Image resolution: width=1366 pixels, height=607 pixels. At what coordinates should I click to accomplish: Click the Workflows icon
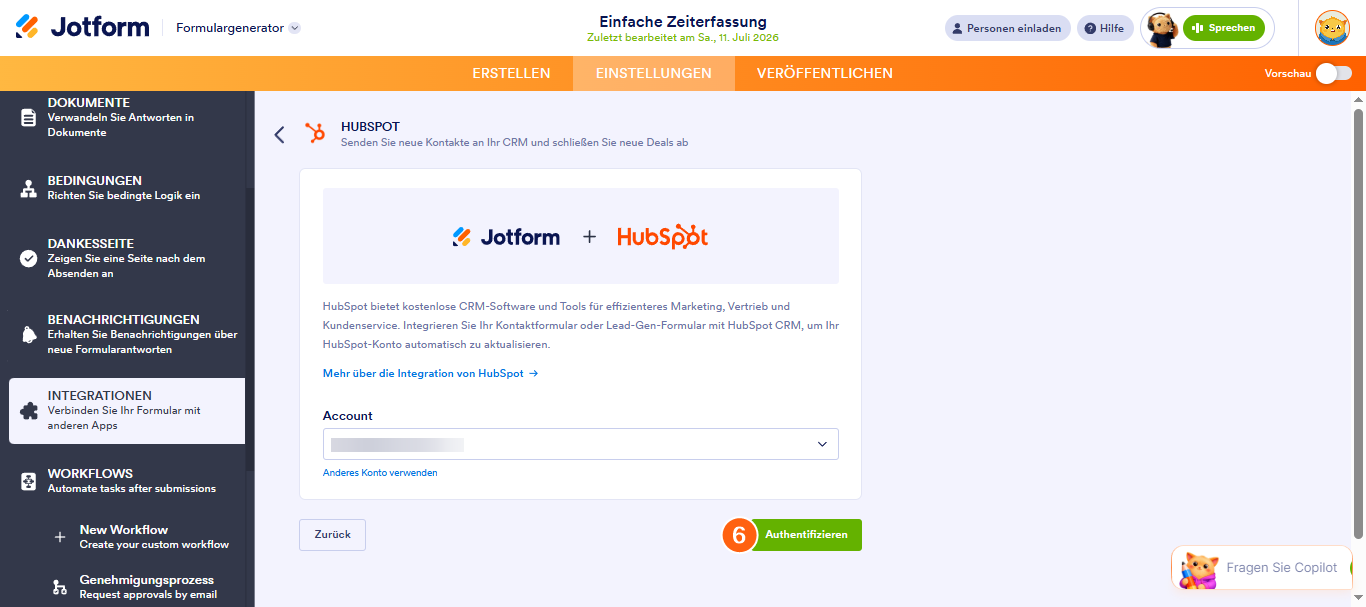click(x=28, y=481)
